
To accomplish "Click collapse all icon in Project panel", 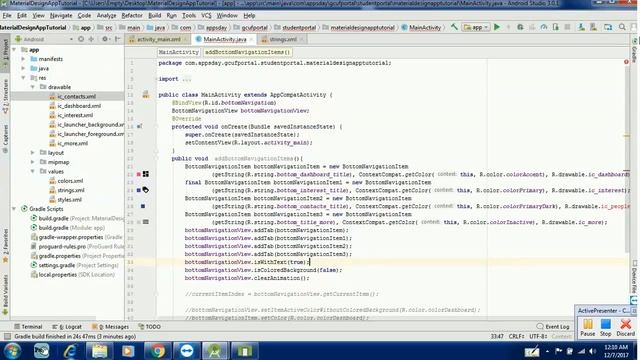I will point(91,39).
